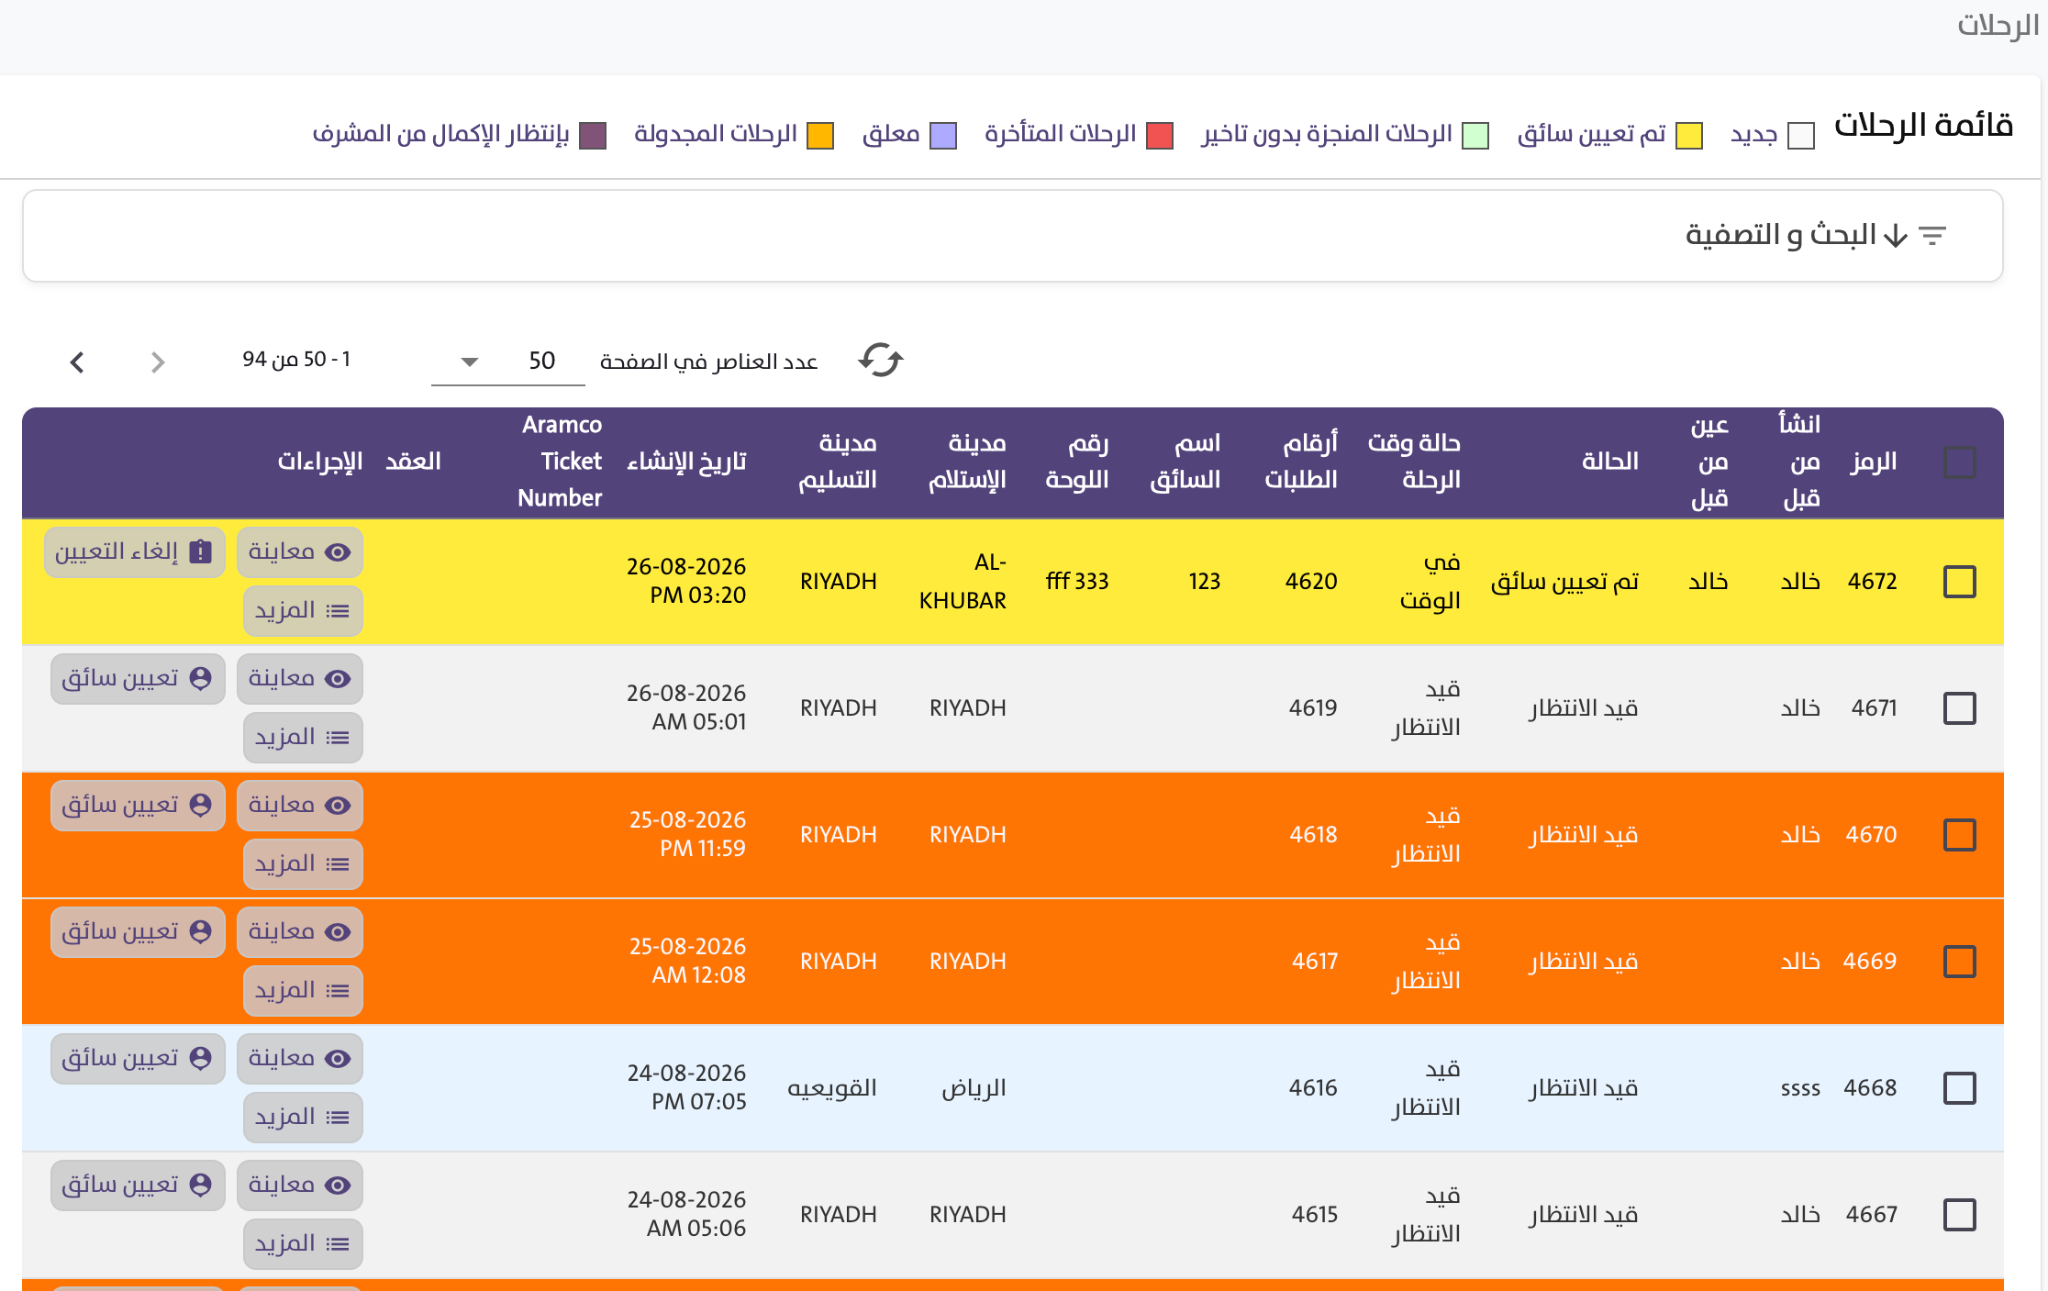Check the checkbox for trip 4672

(1959, 581)
